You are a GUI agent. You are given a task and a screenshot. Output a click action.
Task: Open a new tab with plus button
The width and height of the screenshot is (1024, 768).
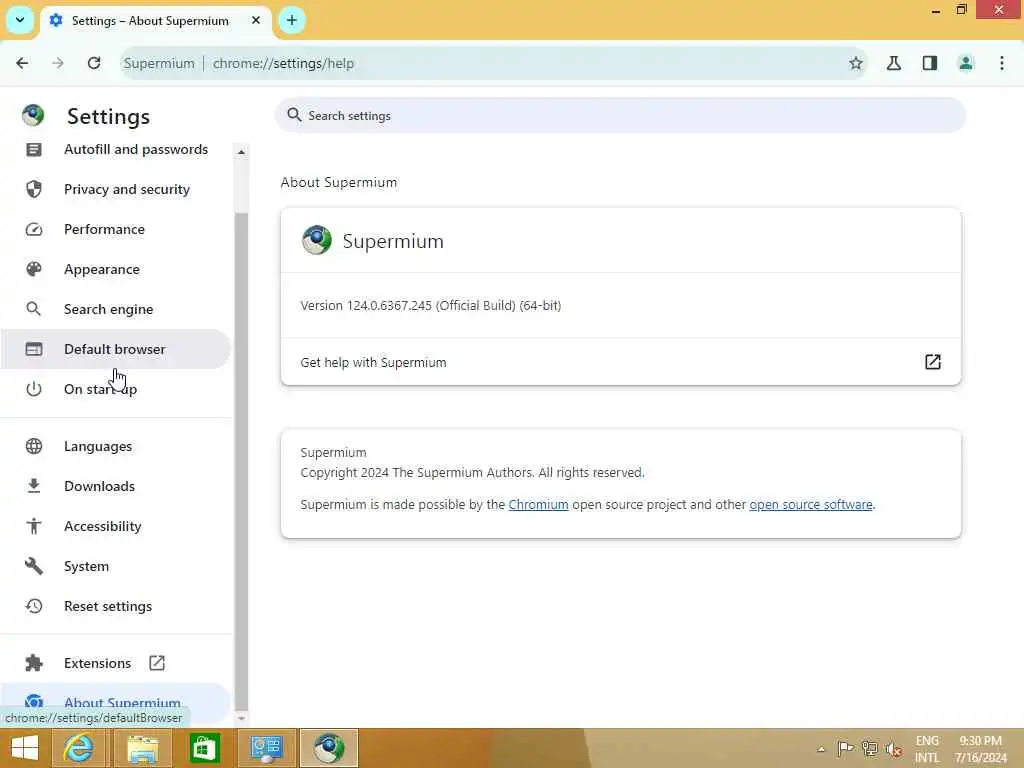pyautogui.click(x=292, y=20)
